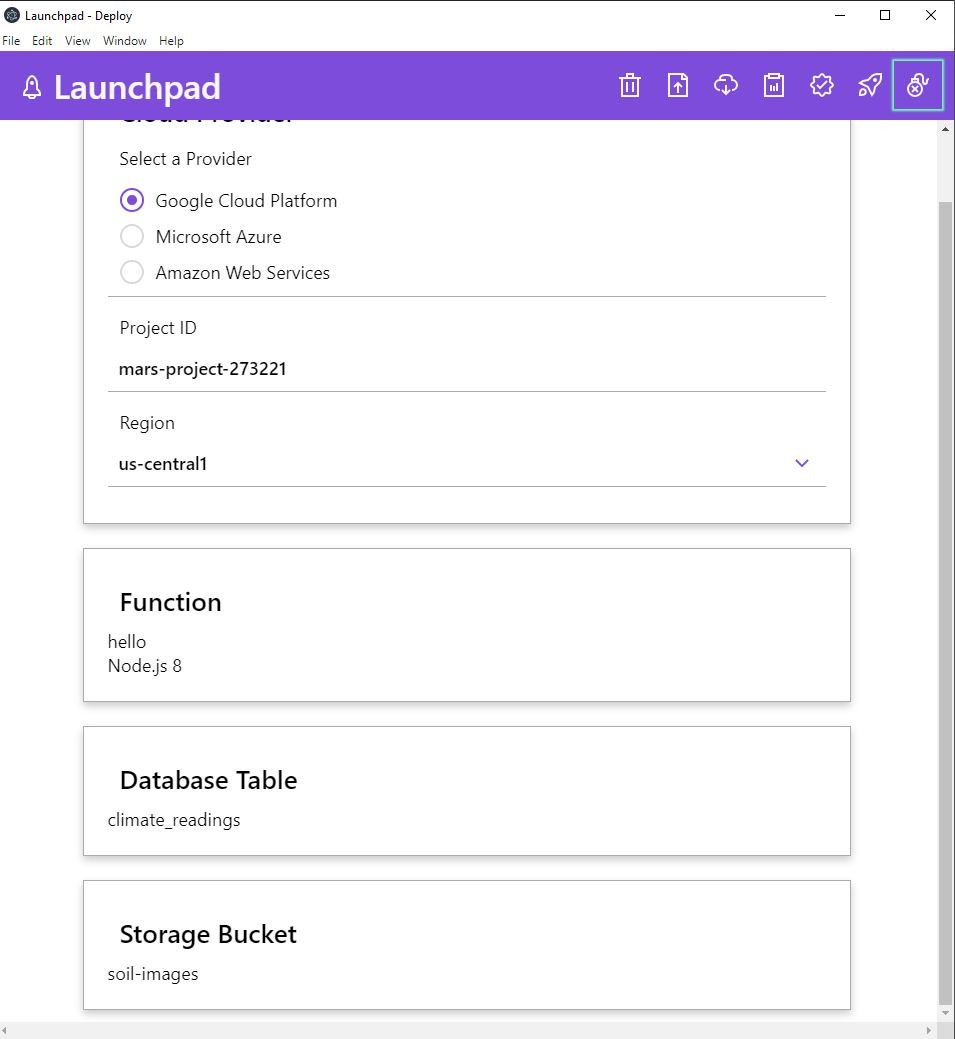Click the Function card with hello
This screenshot has height=1039, width=955.
coord(467,625)
